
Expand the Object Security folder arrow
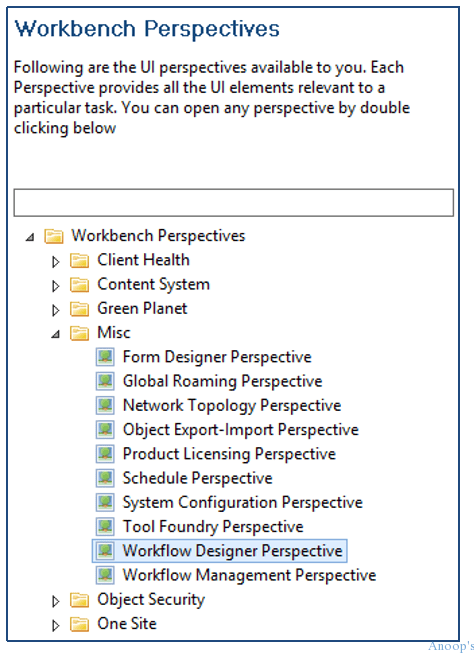[55, 601]
